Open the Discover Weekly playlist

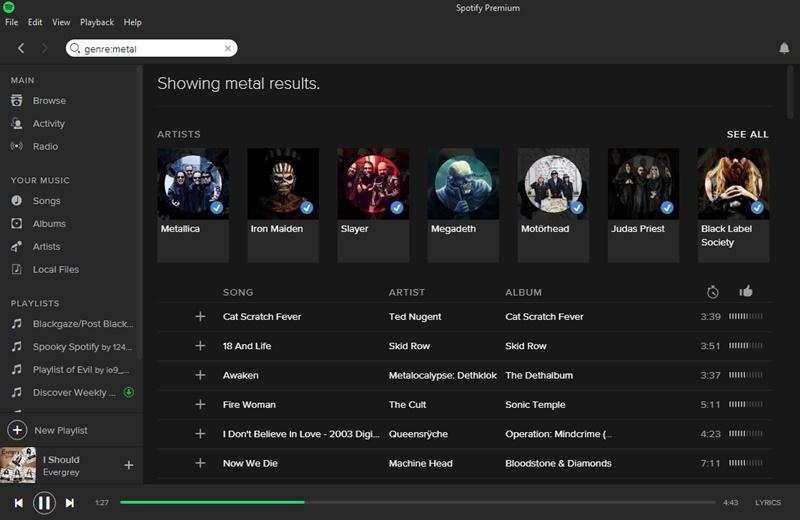pyautogui.click(x=74, y=392)
